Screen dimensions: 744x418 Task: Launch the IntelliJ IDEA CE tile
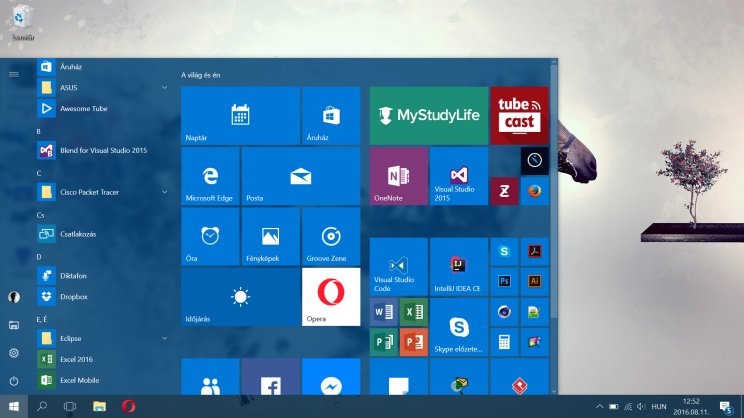pyautogui.click(x=458, y=267)
